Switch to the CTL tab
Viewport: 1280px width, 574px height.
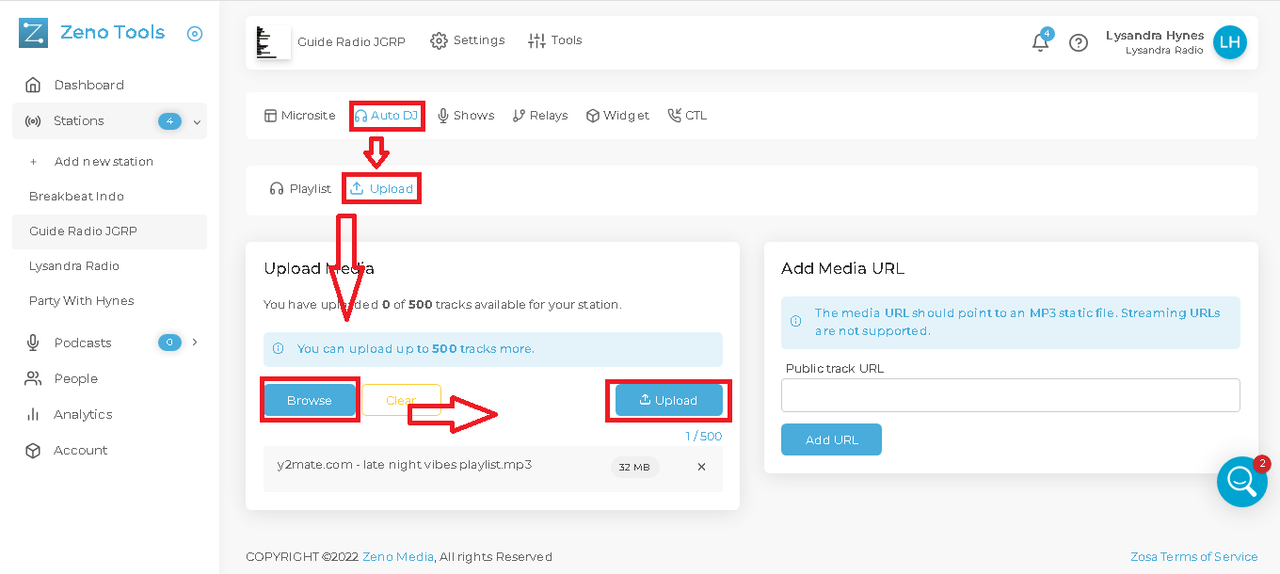[x=688, y=116]
